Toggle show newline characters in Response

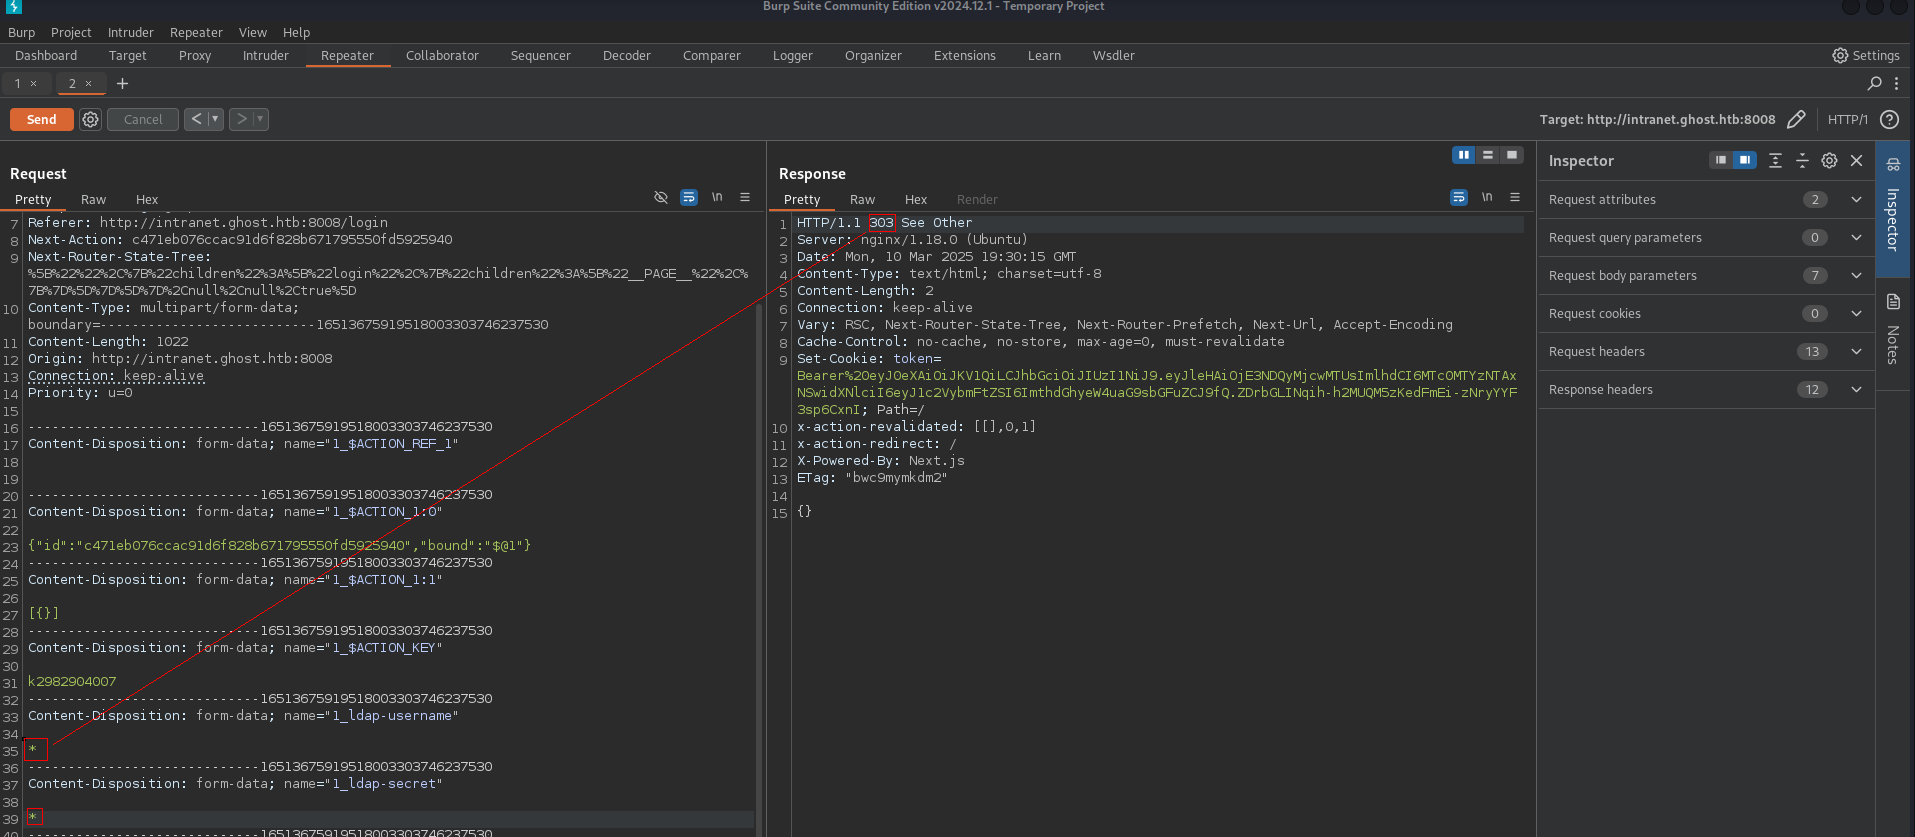(x=1487, y=198)
